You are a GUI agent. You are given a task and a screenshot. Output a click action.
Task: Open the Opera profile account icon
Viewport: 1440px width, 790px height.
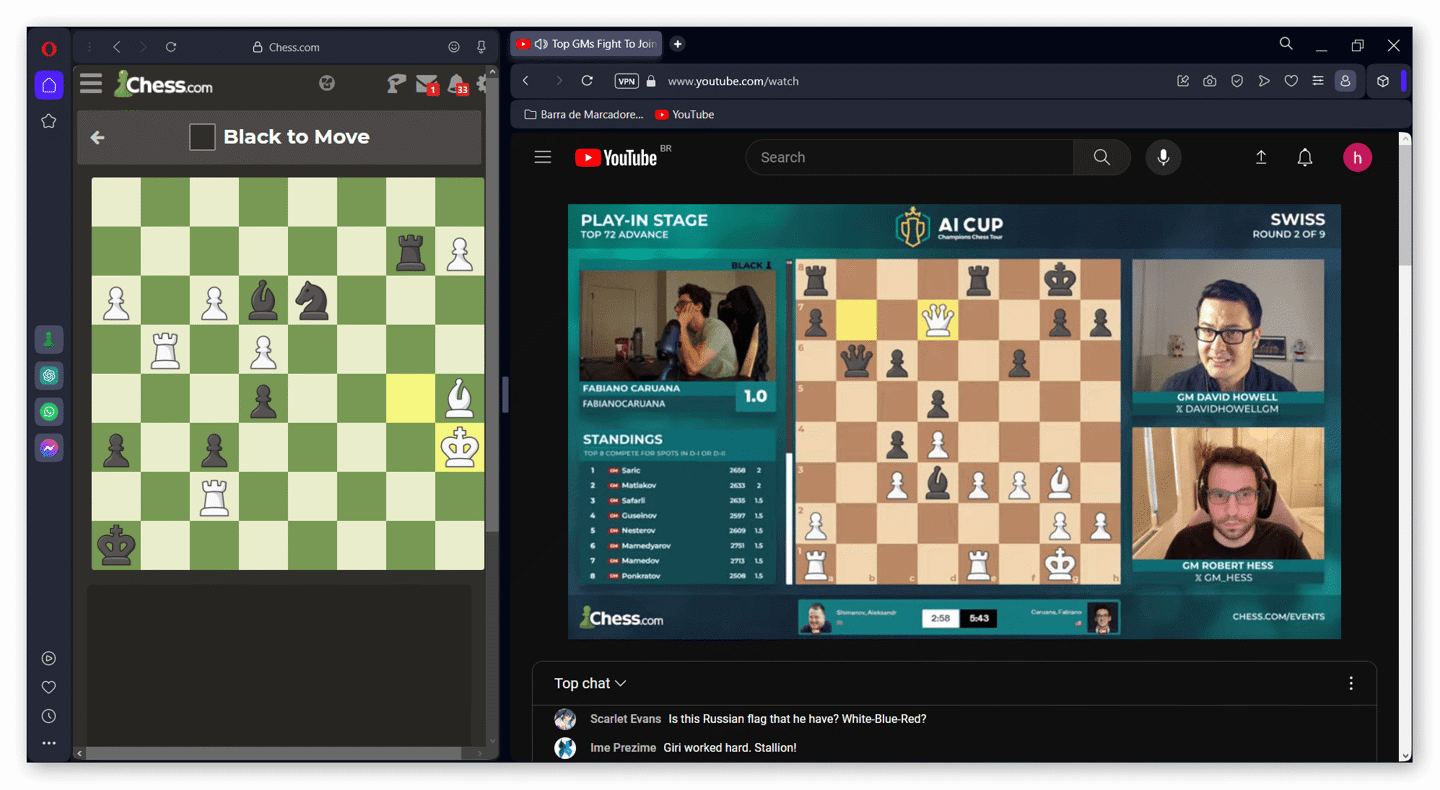tap(1345, 81)
